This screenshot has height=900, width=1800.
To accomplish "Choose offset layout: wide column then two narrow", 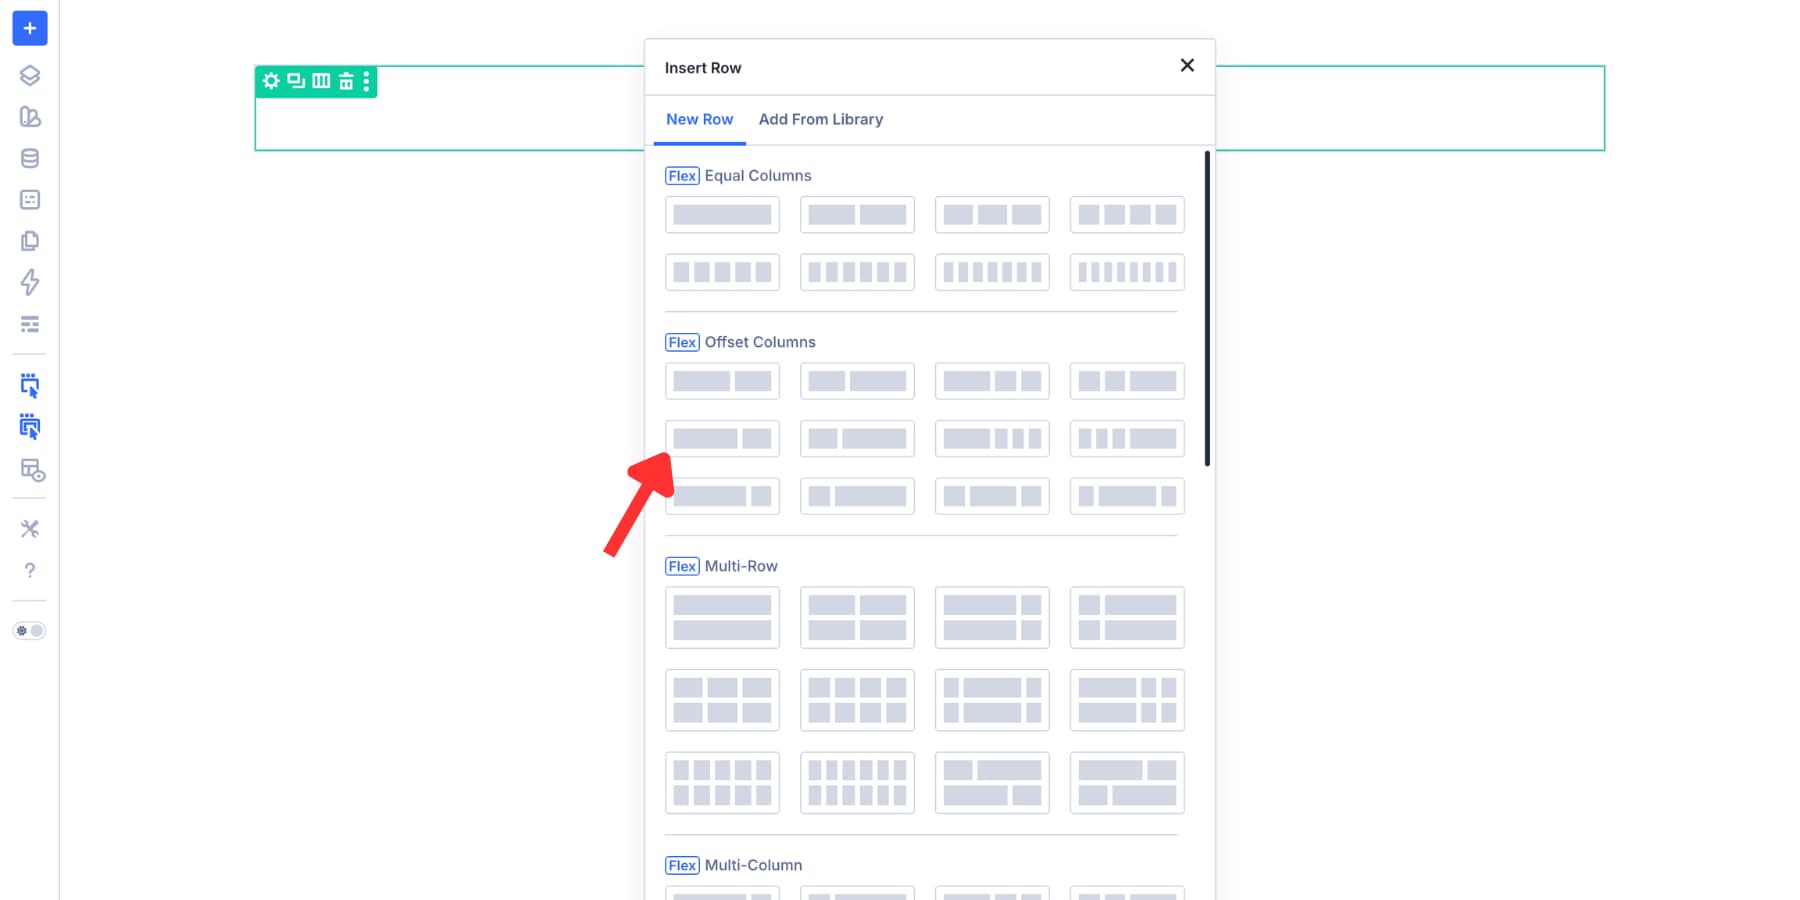I will coord(992,381).
